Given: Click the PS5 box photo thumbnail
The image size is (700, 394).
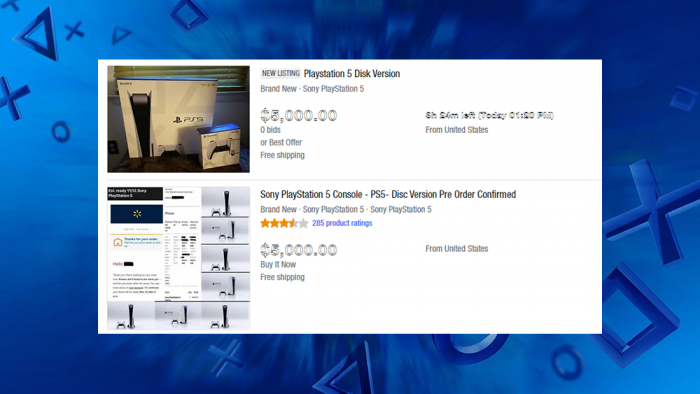Looking at the screenshot, I should point(179,119).
